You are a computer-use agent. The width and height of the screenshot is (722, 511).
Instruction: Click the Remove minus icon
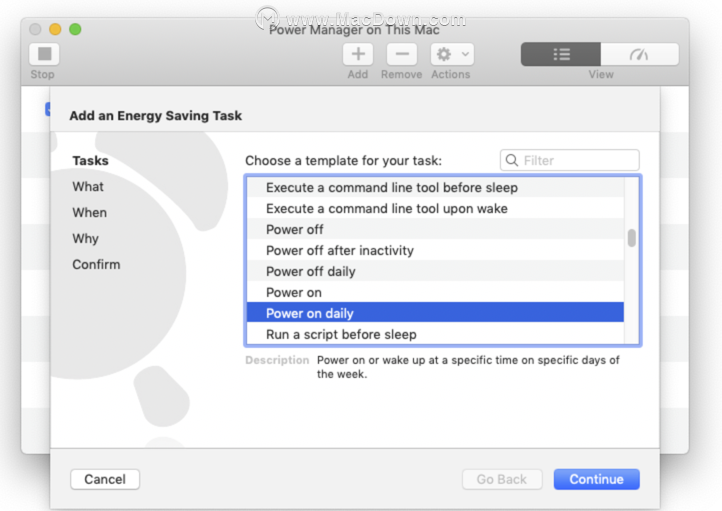click(x=402, y=54)
